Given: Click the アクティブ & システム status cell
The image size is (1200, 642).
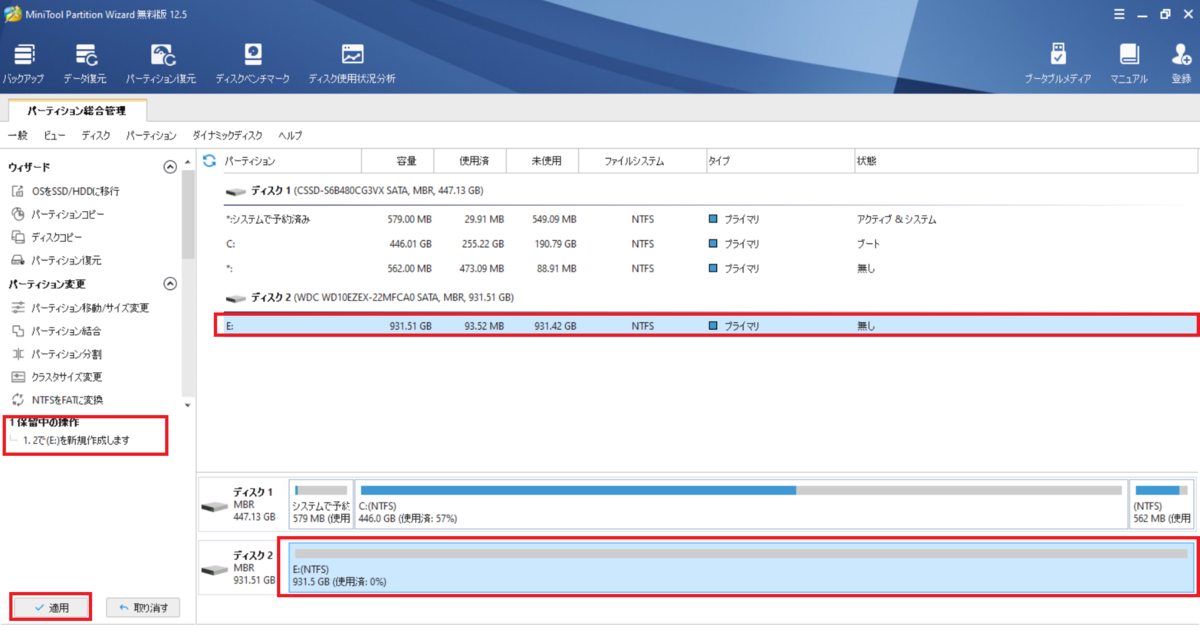Looking at the screenshot, I should 896,219.
